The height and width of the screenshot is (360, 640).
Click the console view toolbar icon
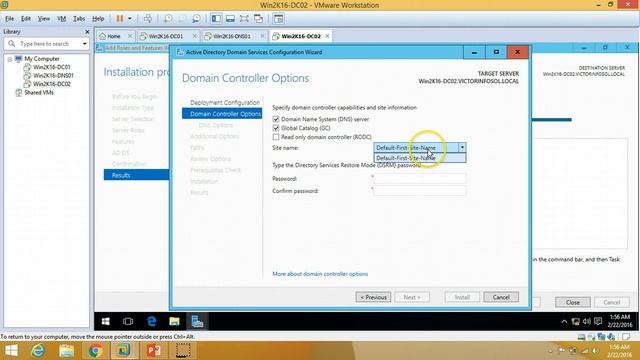coord(278,18)
